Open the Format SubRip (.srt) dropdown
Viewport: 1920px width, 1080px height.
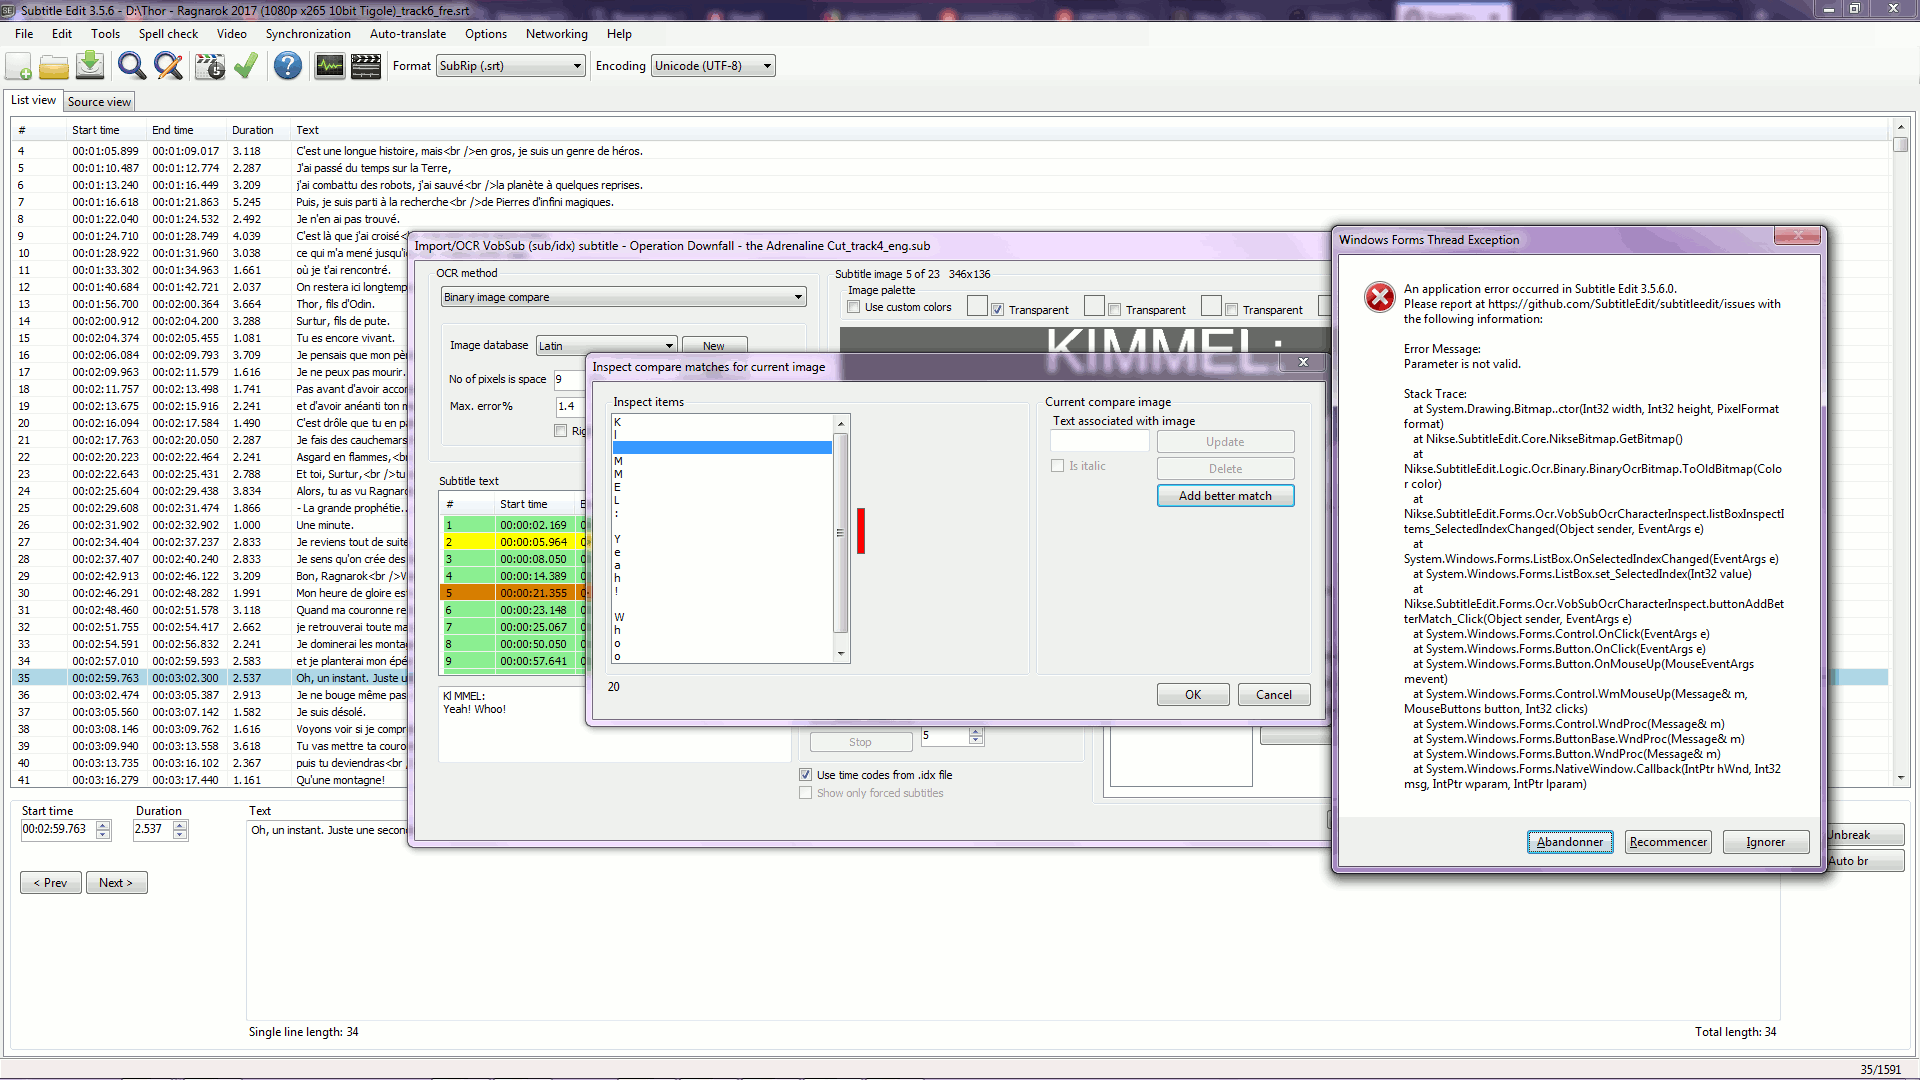(x=510, y=66)
